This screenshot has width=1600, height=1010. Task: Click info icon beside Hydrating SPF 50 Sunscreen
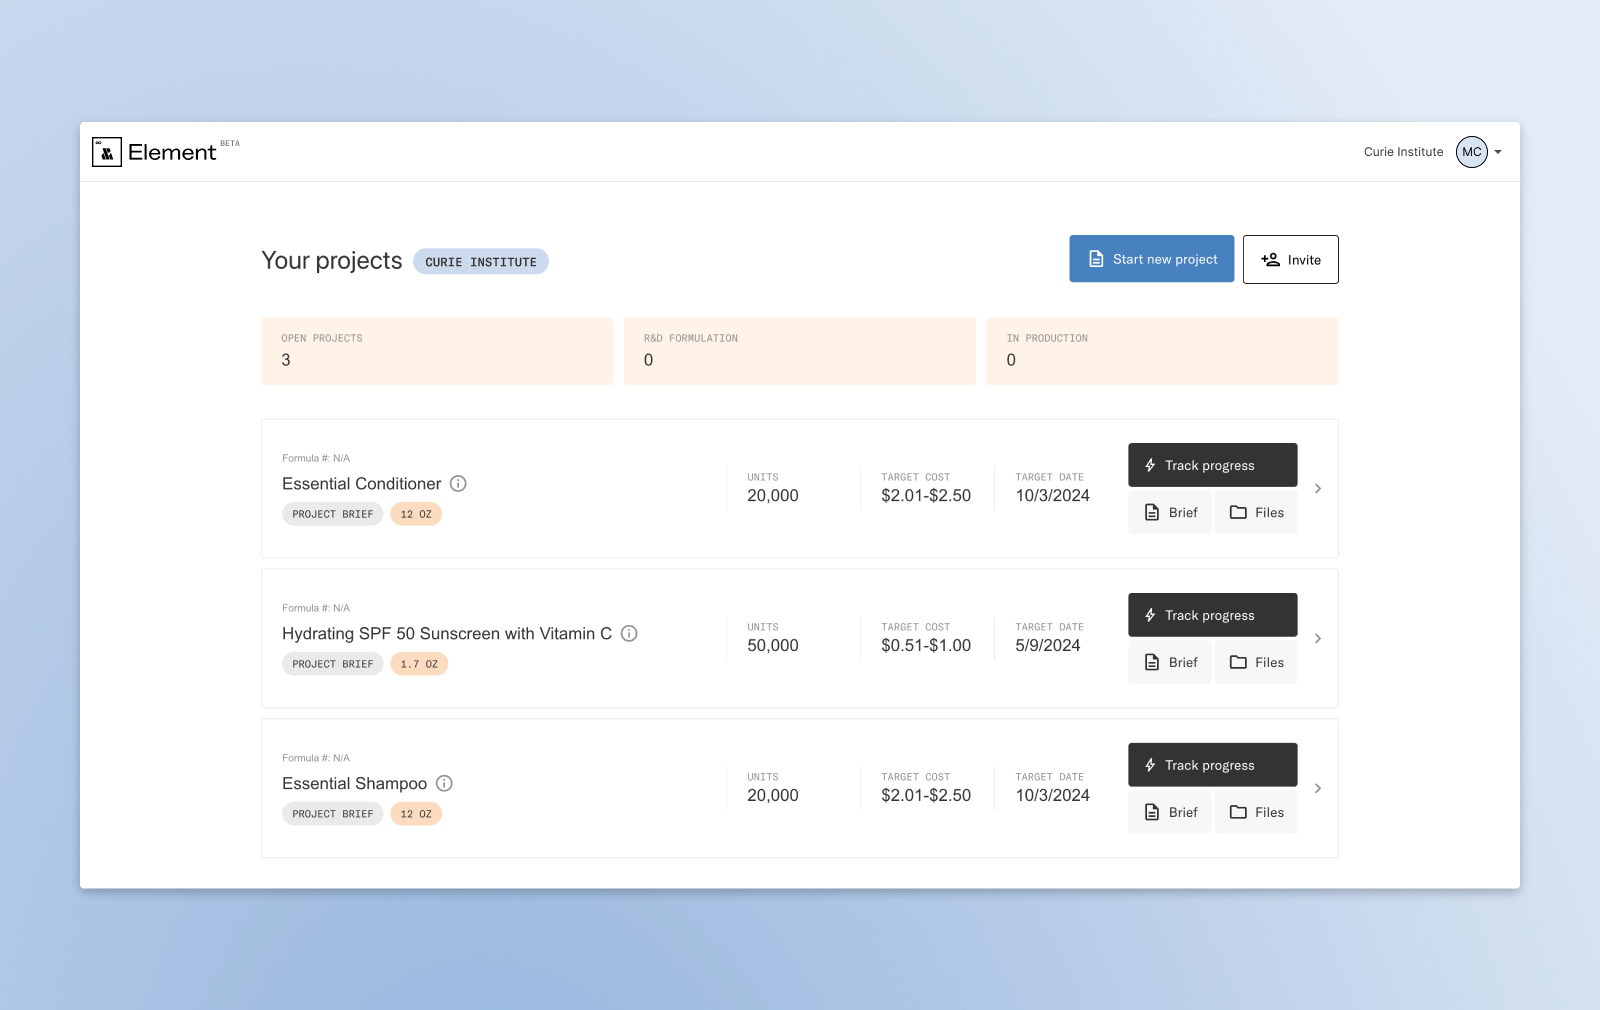629,634
